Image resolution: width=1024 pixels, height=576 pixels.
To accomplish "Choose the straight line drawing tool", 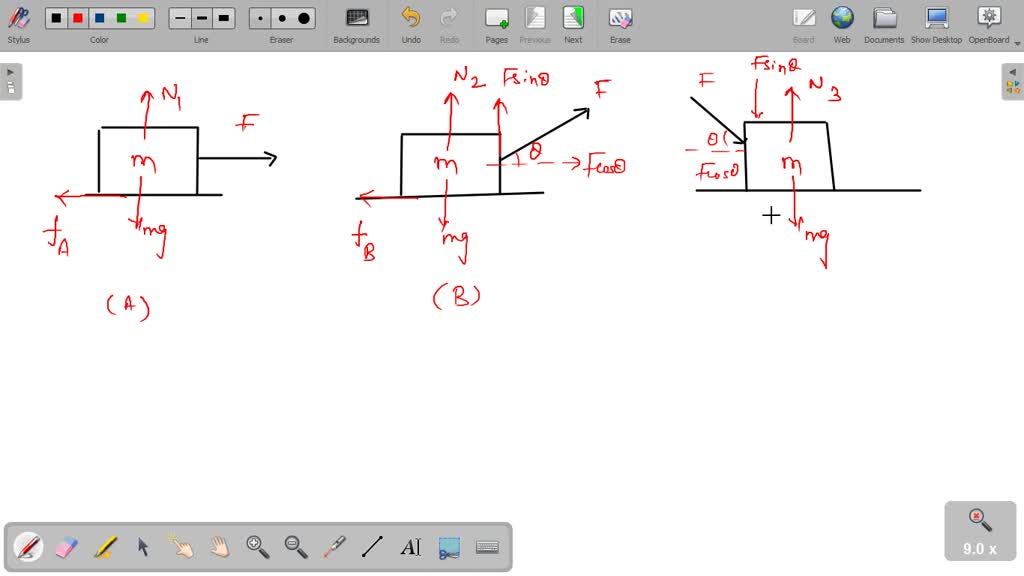I will click(372, 547).
